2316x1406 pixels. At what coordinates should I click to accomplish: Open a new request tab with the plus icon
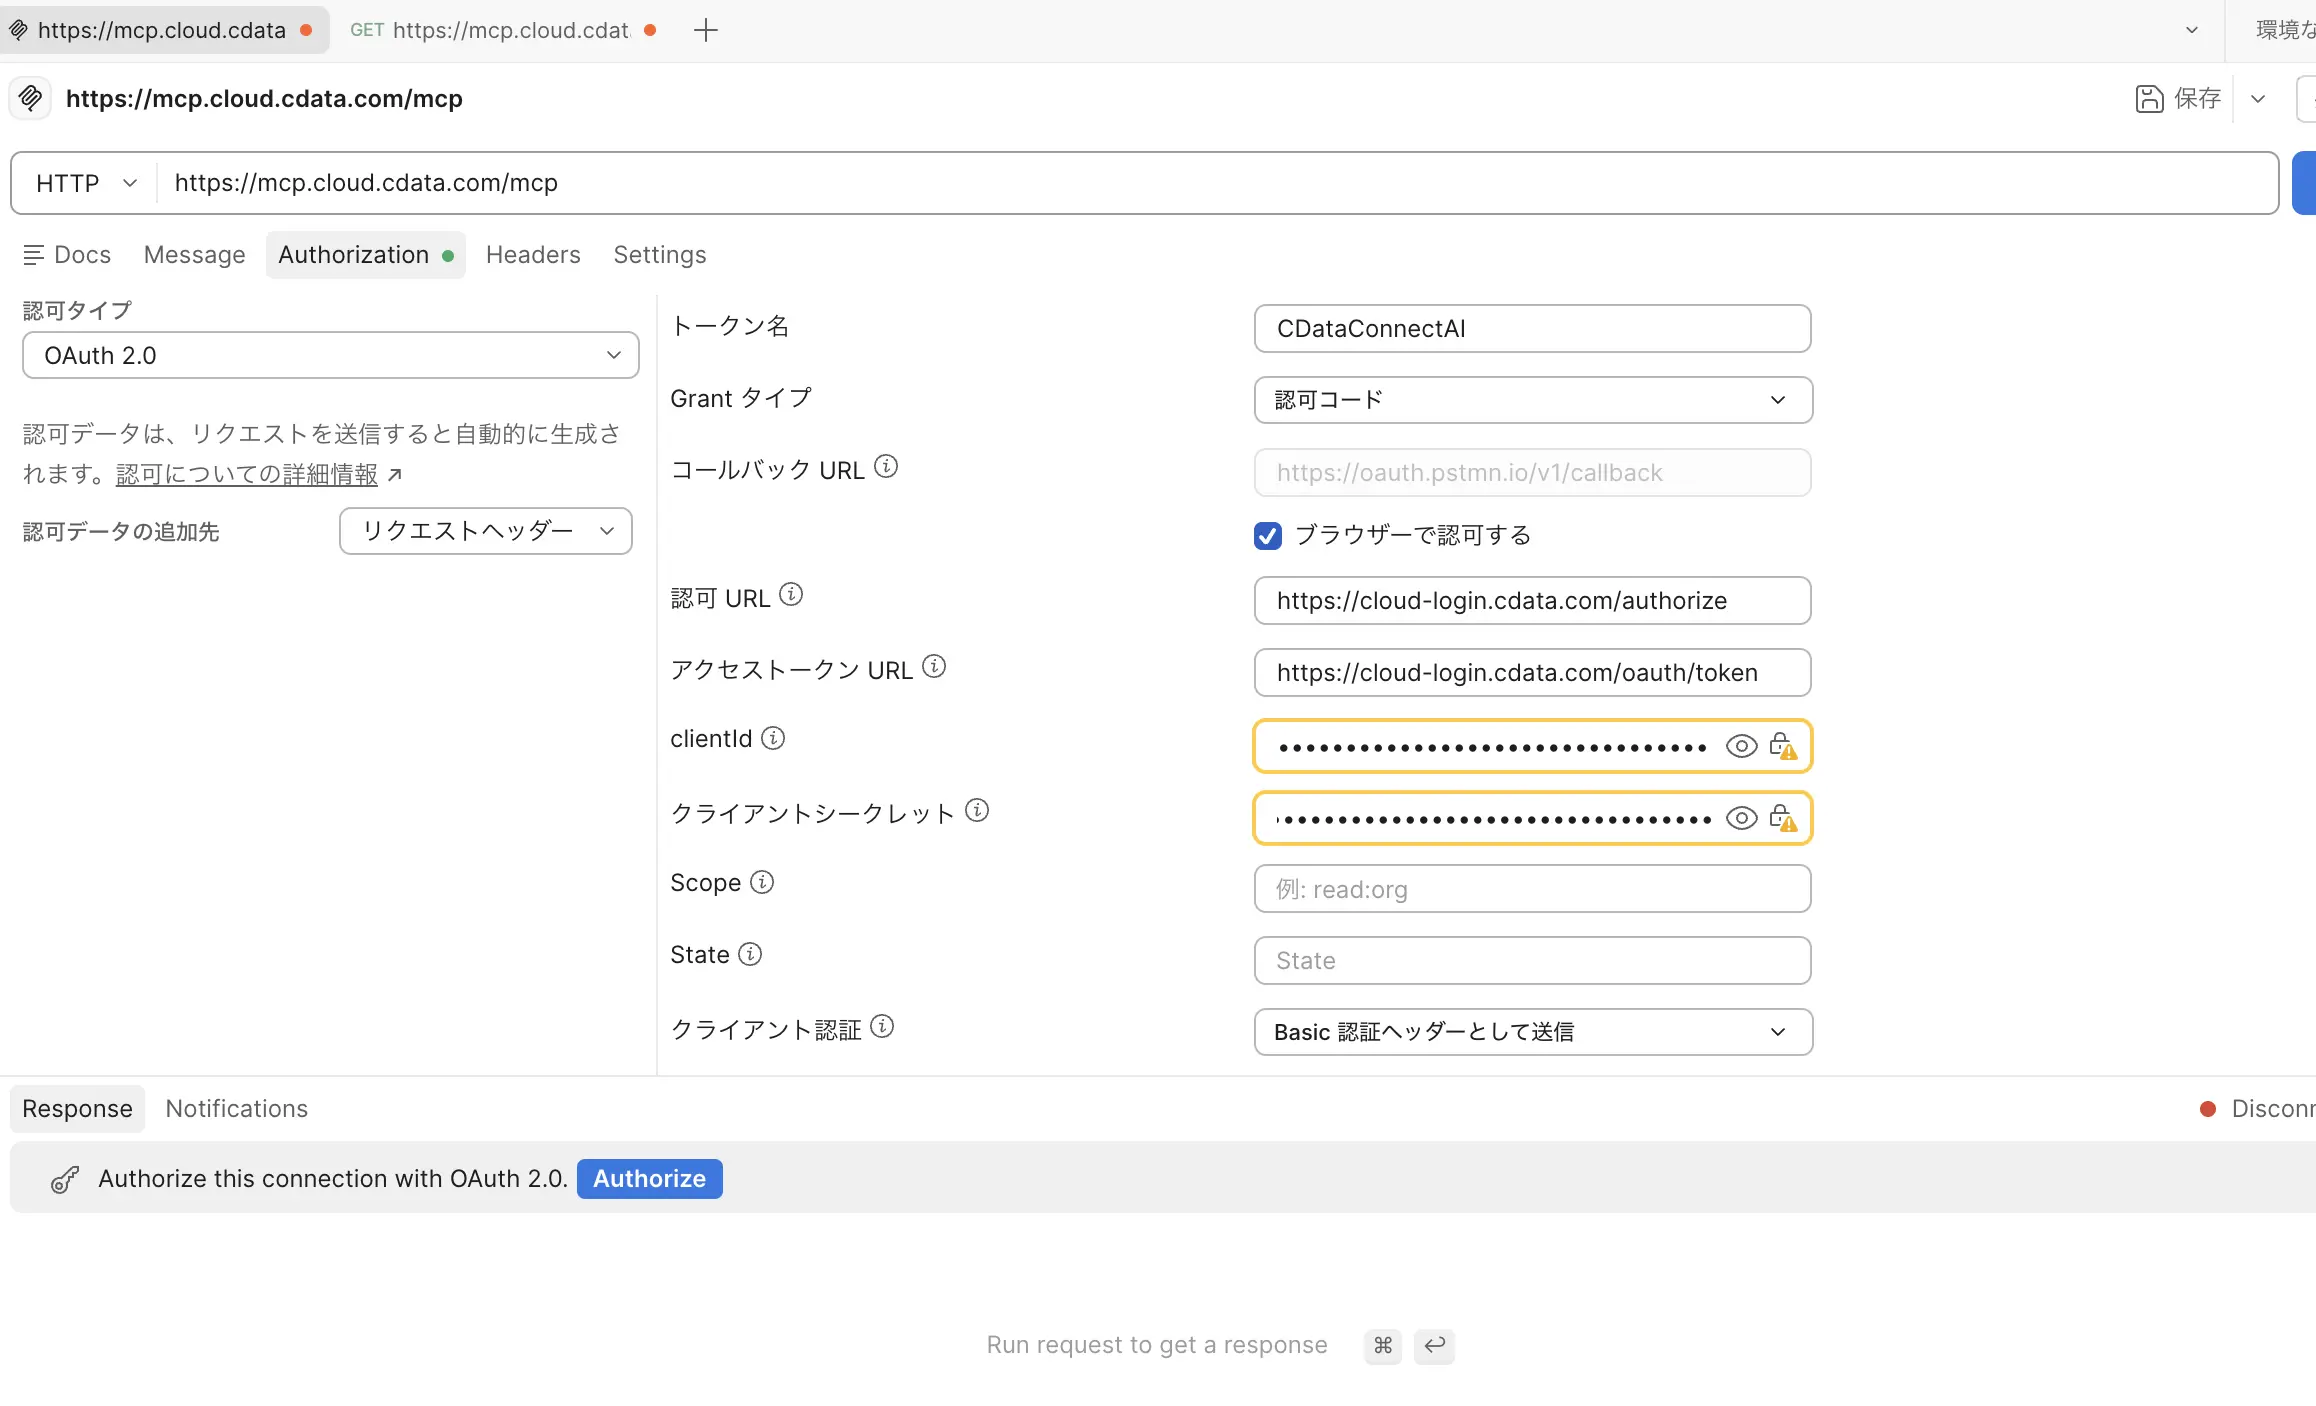pyautogui.click(x=705, y=30)
